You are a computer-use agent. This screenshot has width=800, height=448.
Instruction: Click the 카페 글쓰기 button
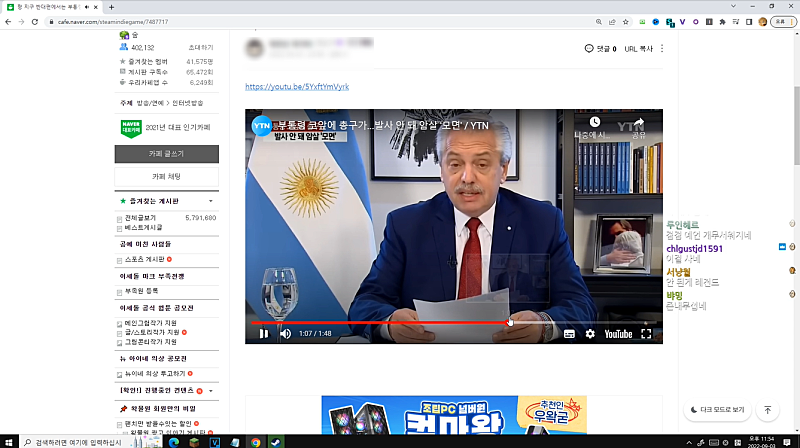click(x=166, y=154)
